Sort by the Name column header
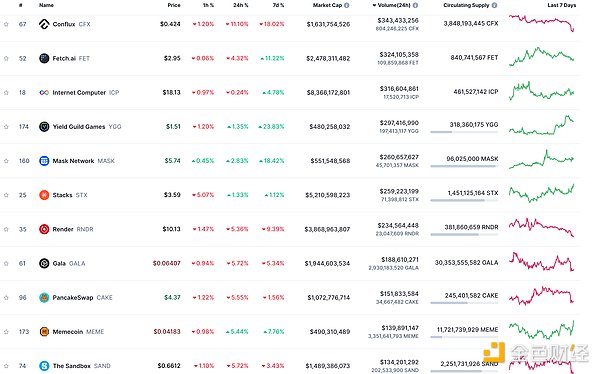The width and height of the screenshot is (600, 374). pyautogui.click(x=46, y=5)
